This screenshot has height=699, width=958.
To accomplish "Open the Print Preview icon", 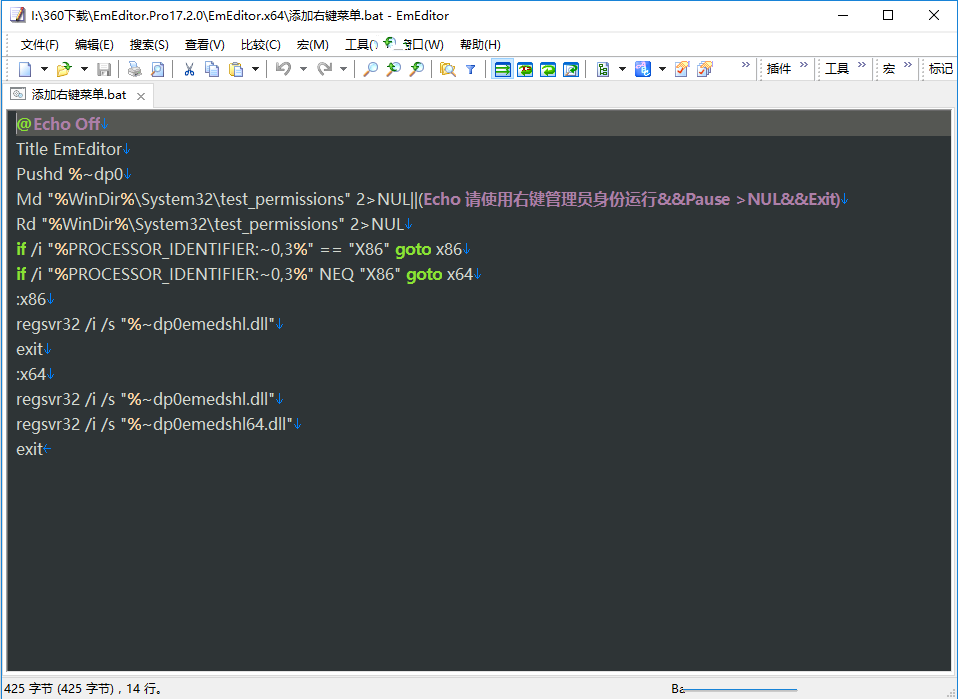I will pos(157,69).
